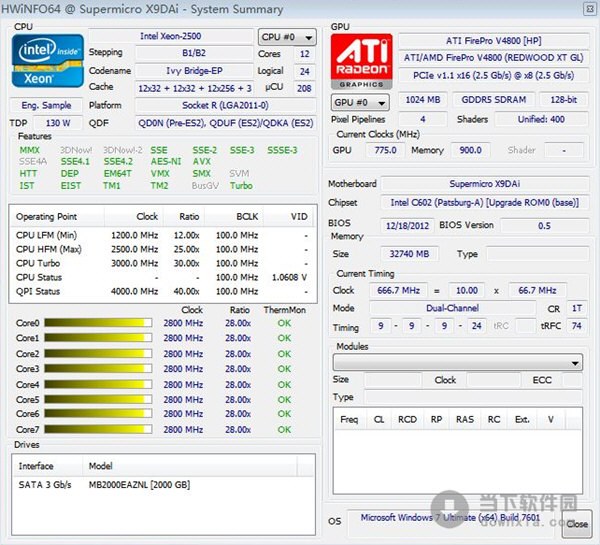Click the TDP value 130 W
Viewport: 600px width, 545px height.
pyautogui.click(x=58, y=123)
